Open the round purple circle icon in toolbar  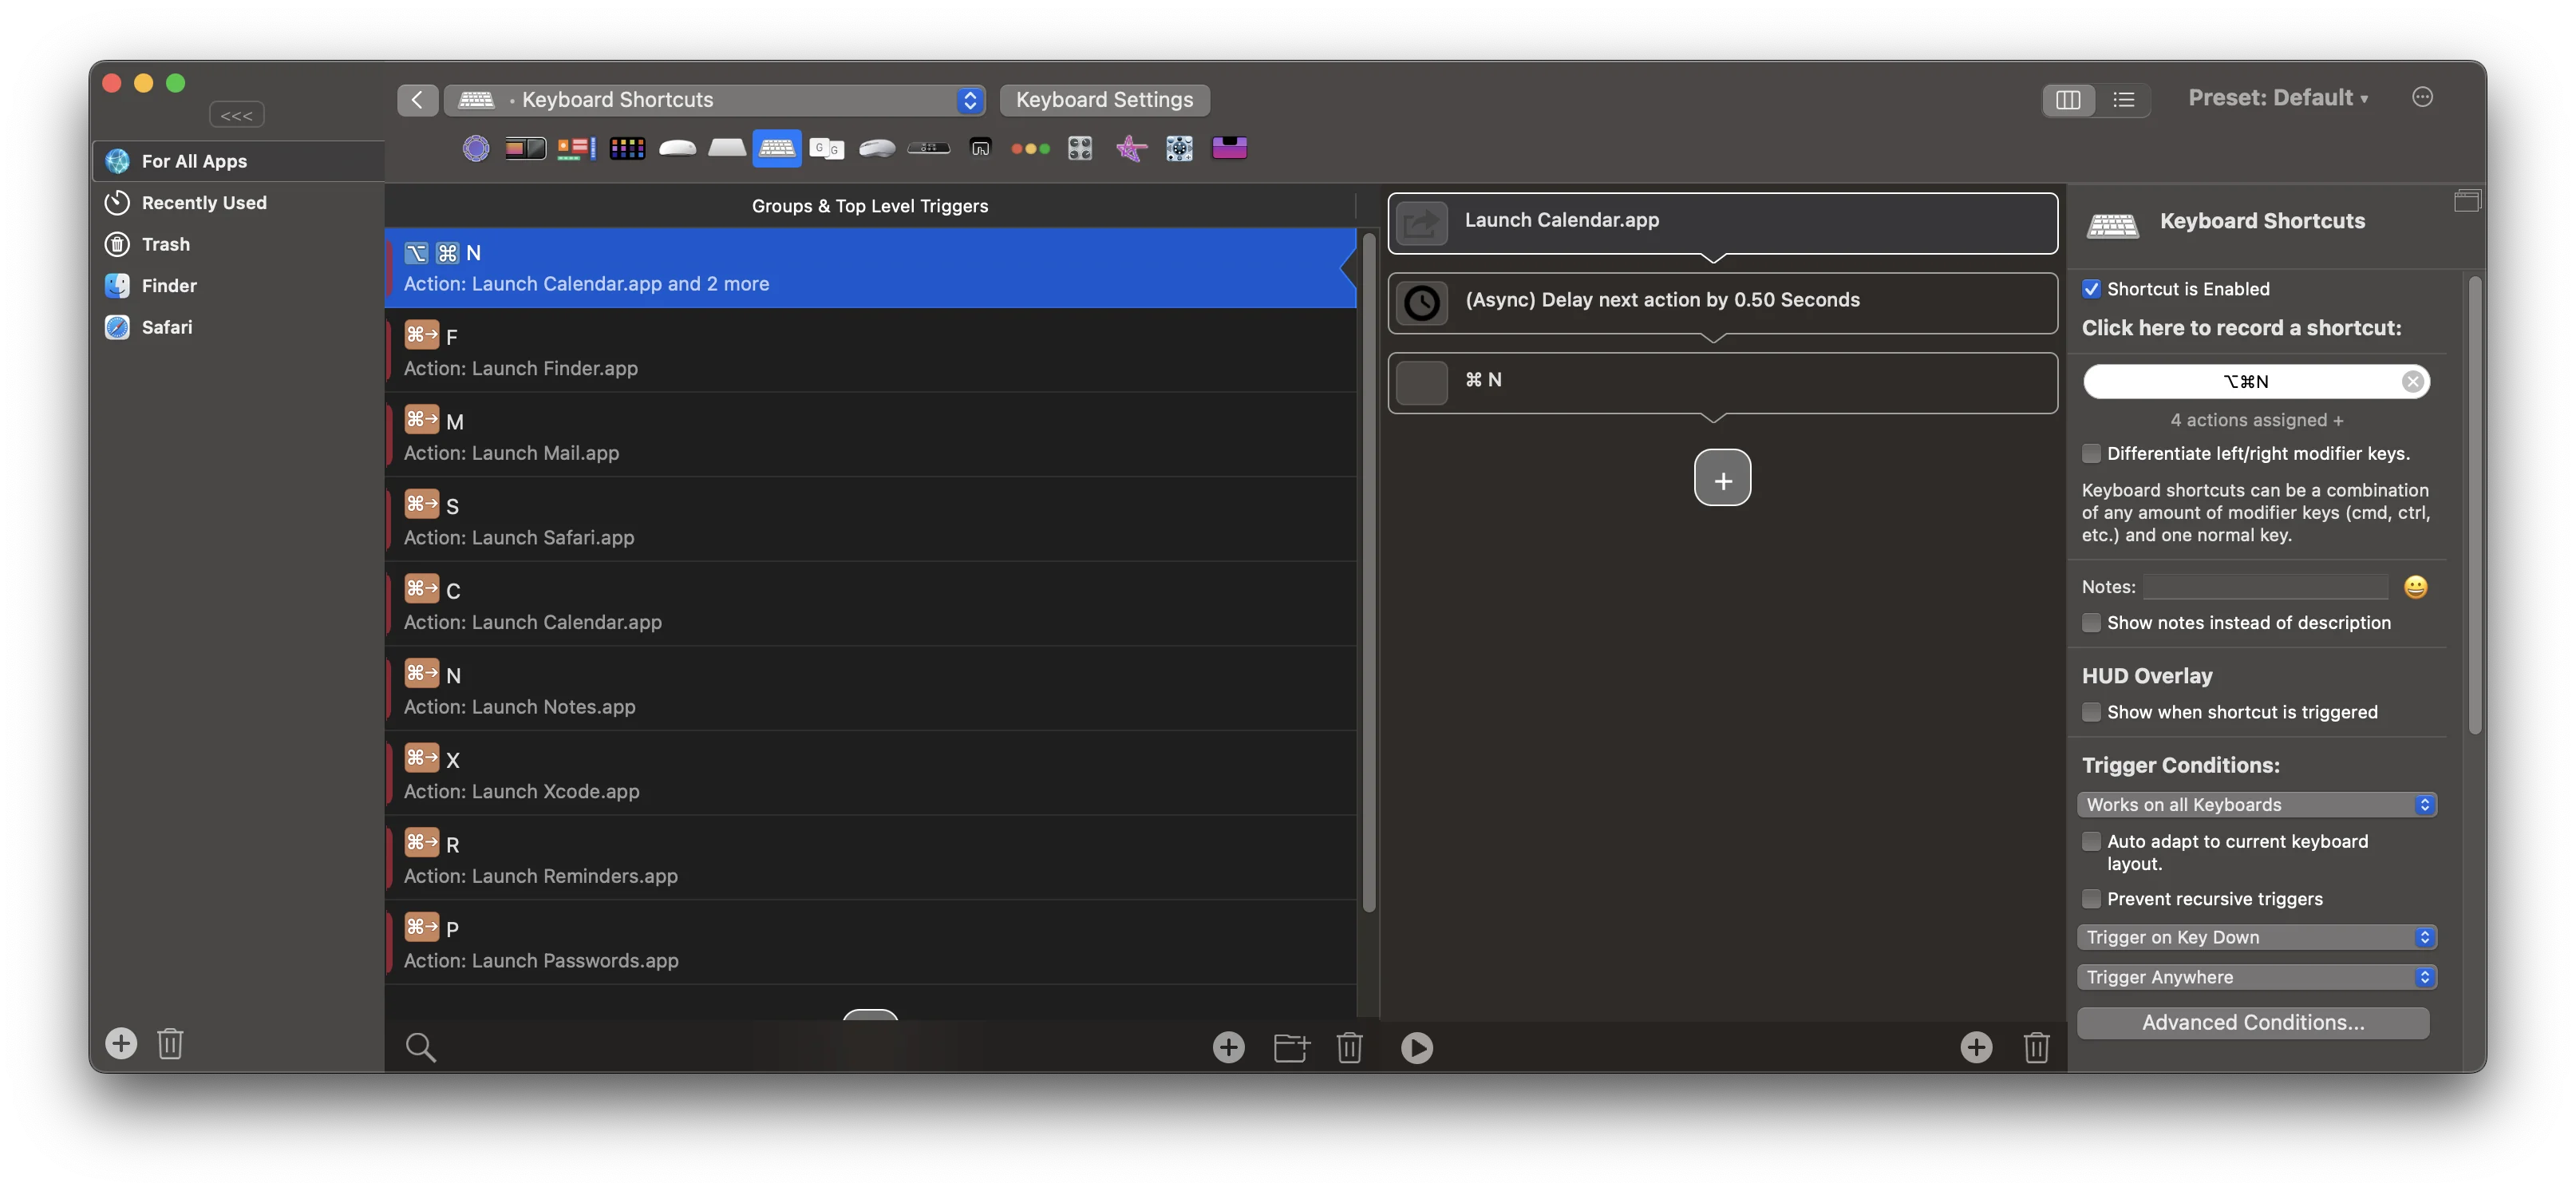(x=476, y=149)
